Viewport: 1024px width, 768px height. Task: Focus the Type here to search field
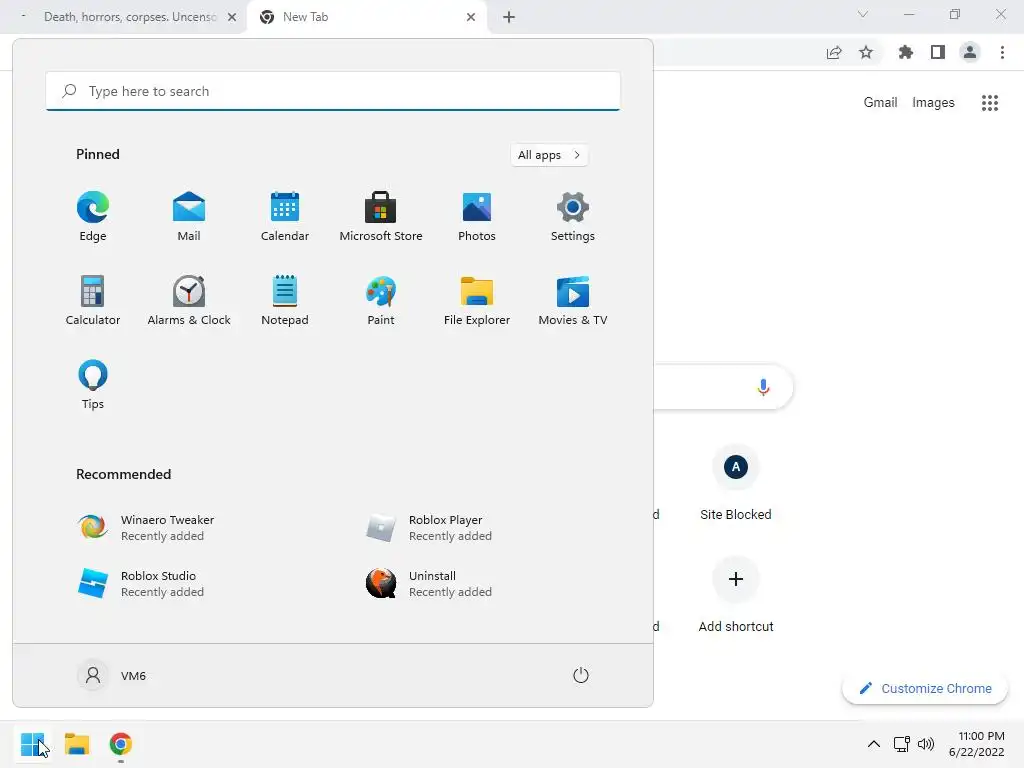click(333, 91)
